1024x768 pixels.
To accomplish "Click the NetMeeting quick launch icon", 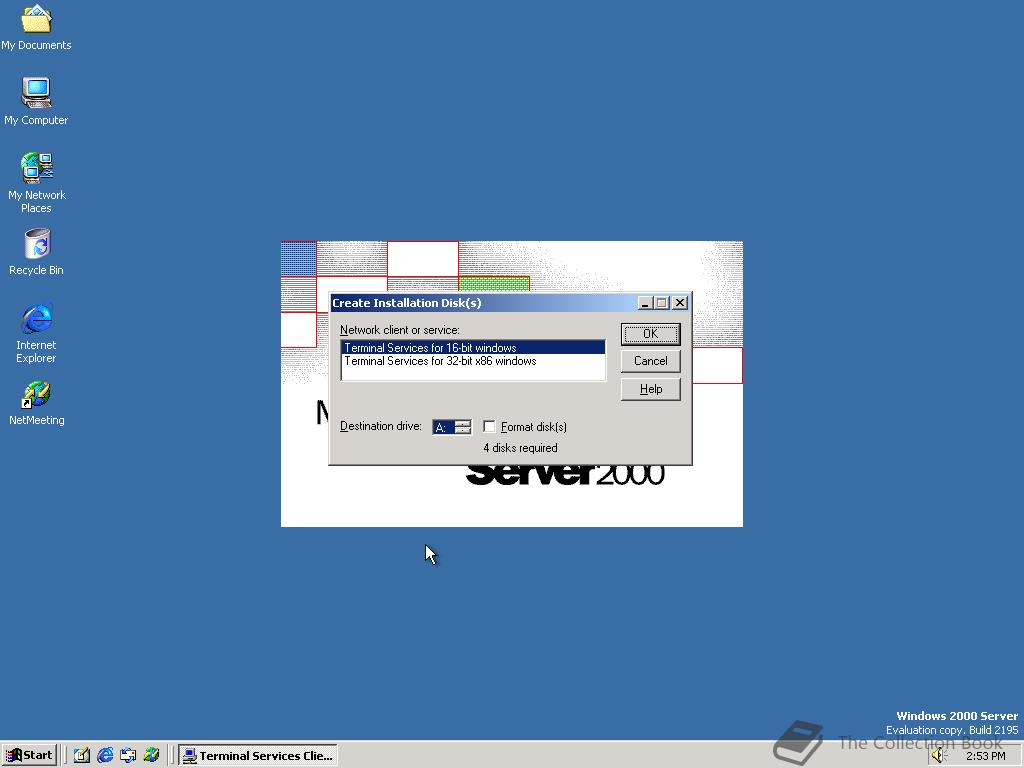I will click(152, 755).
